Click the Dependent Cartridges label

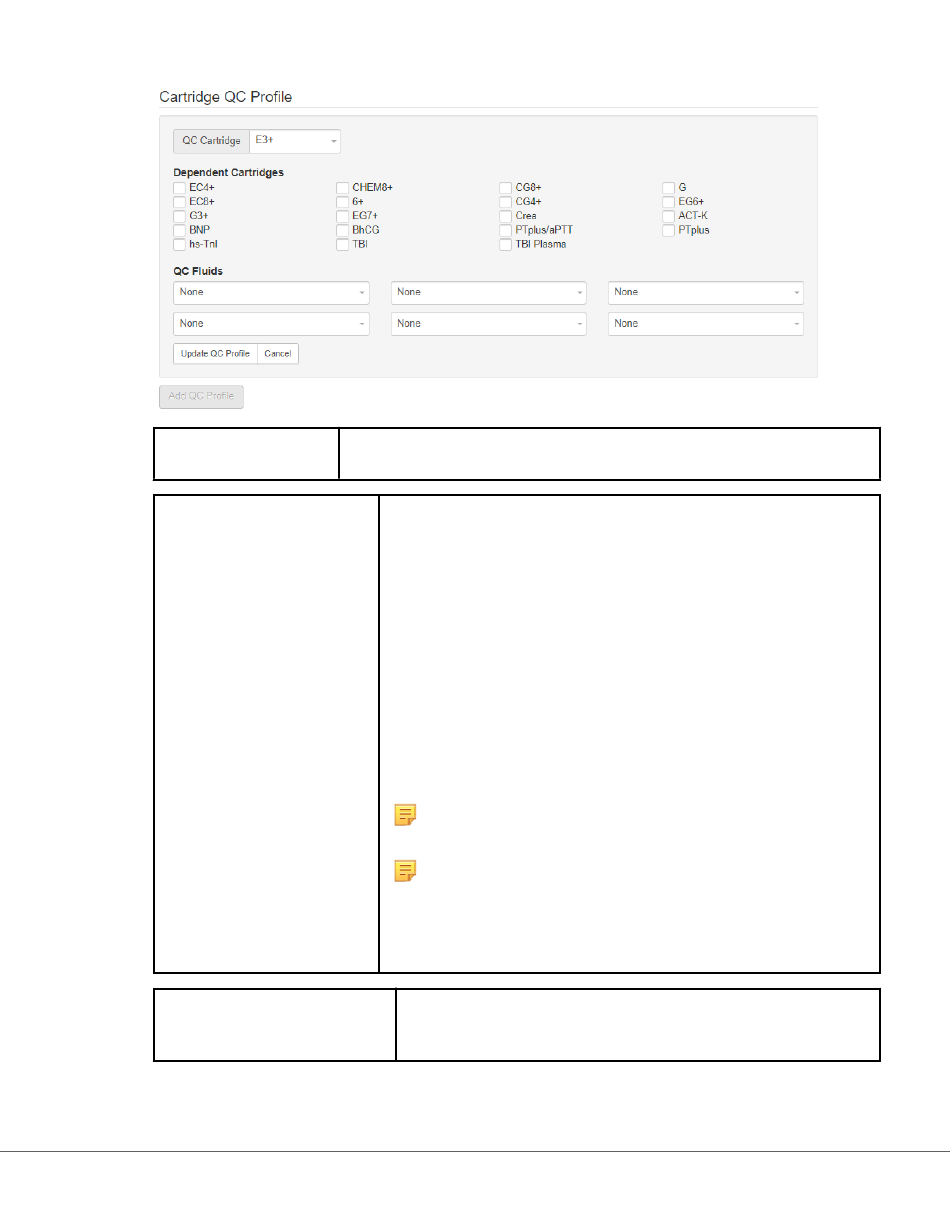pos(228,172)
